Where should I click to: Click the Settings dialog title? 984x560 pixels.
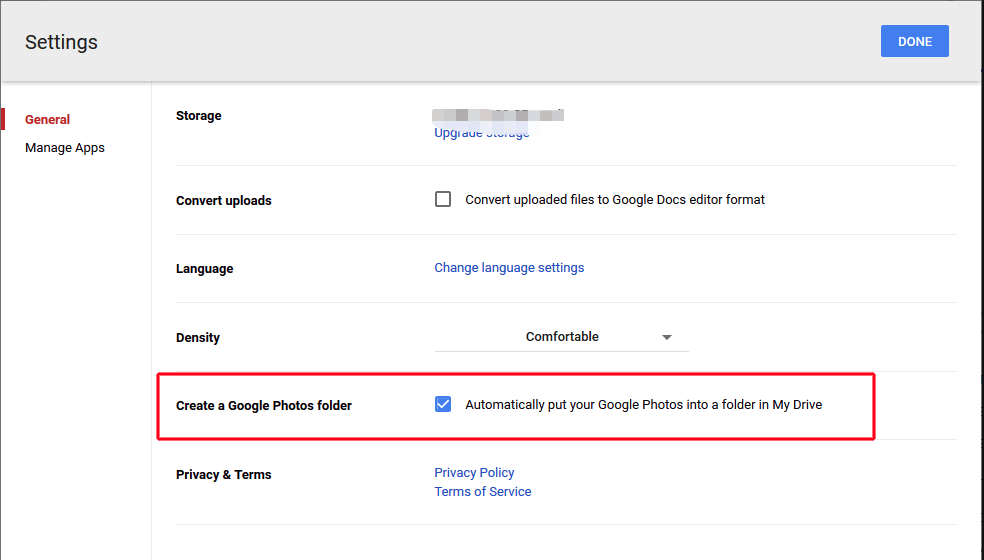61,42
